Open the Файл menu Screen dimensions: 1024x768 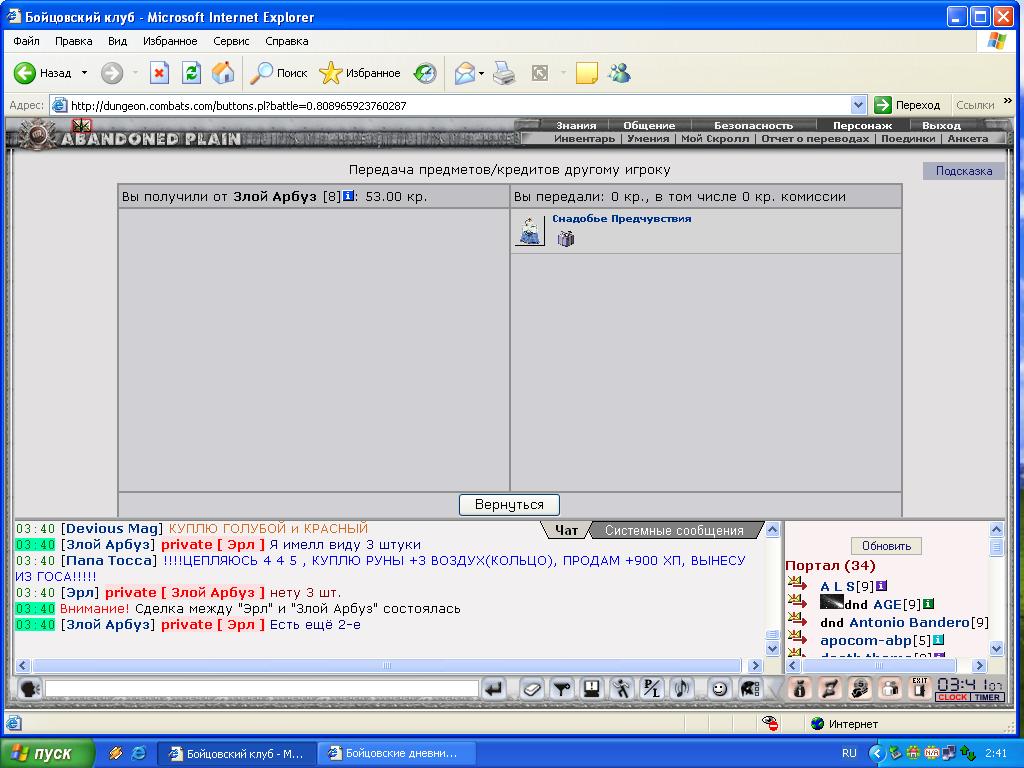click(26, 41)
